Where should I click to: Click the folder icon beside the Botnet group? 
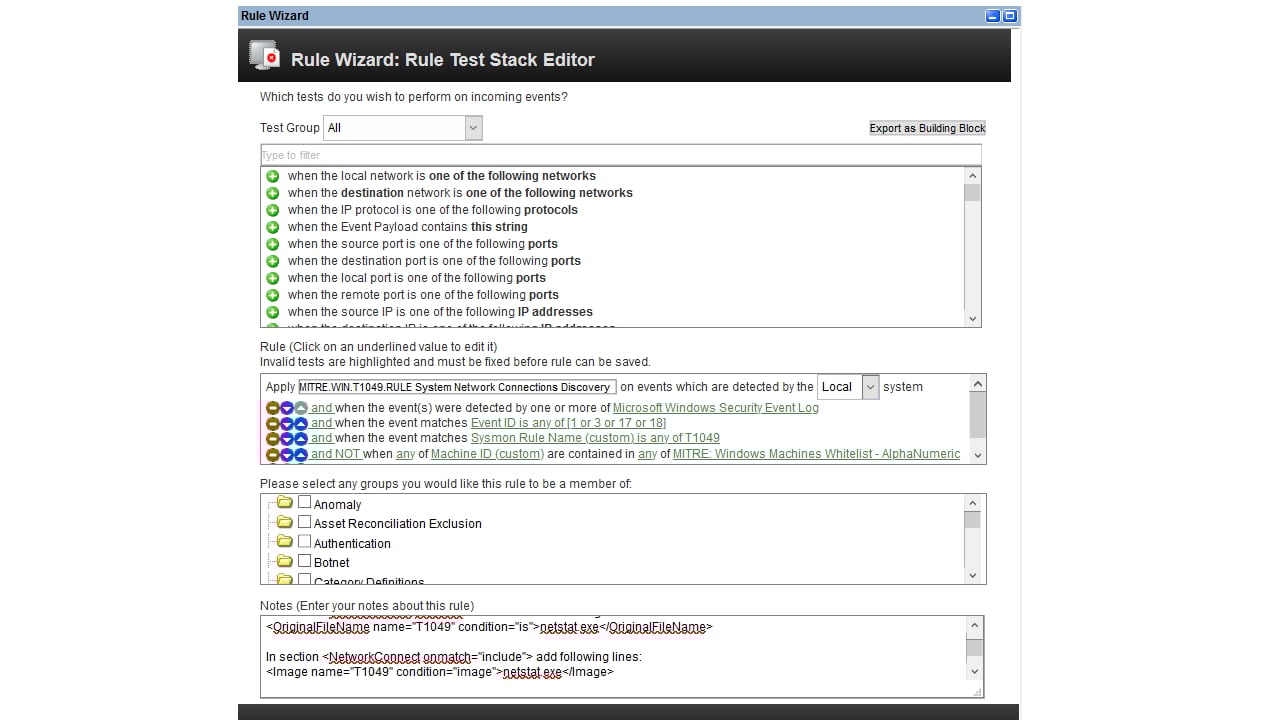(x=284, y=561)
